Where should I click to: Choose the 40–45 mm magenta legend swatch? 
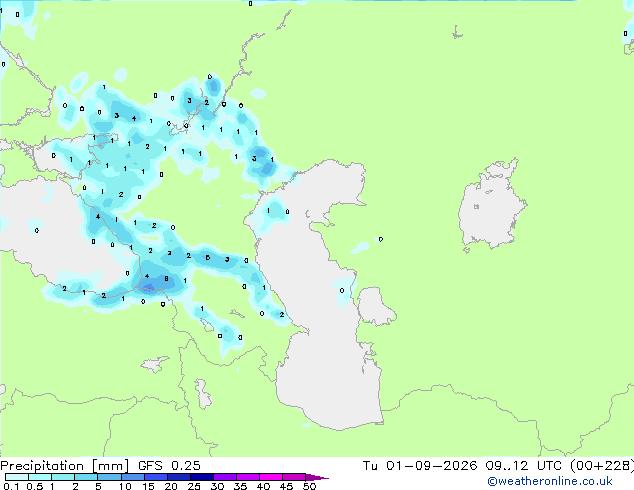pos(271,477)
